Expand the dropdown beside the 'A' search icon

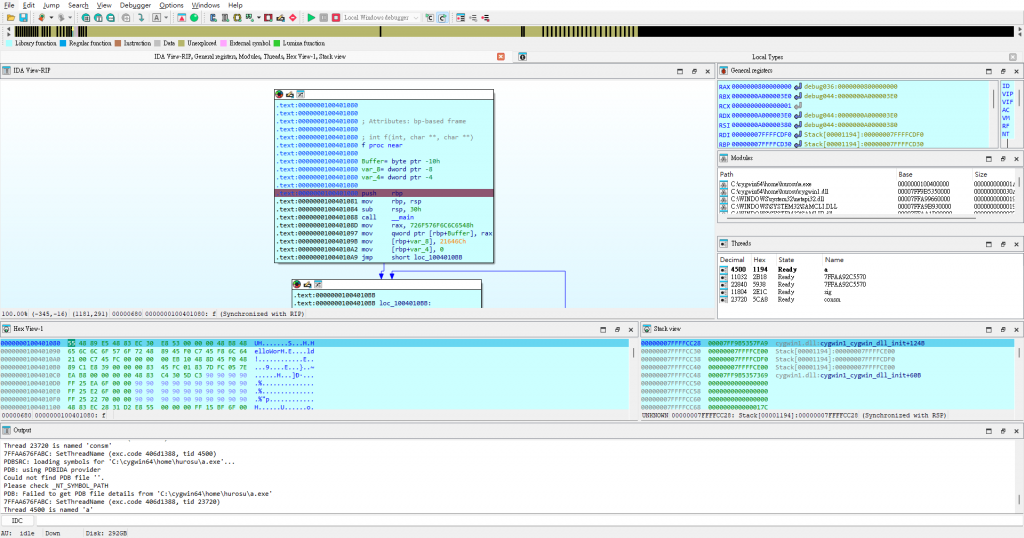(x=166, y=18)
